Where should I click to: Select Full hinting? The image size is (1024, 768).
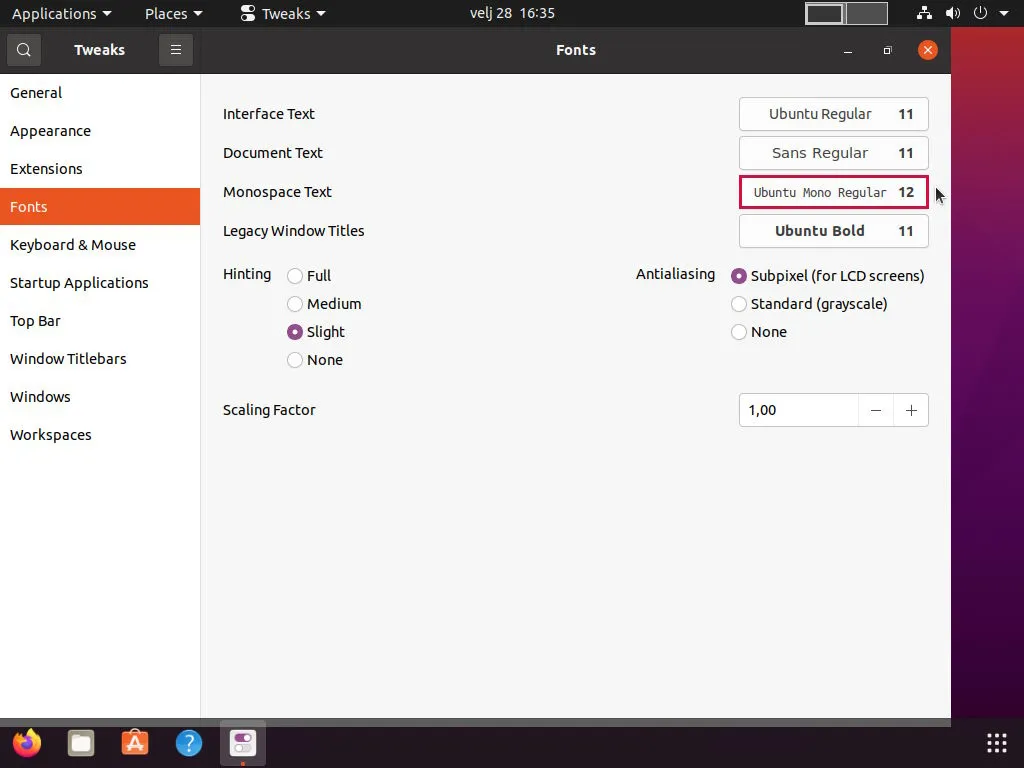tap(295, 276)
